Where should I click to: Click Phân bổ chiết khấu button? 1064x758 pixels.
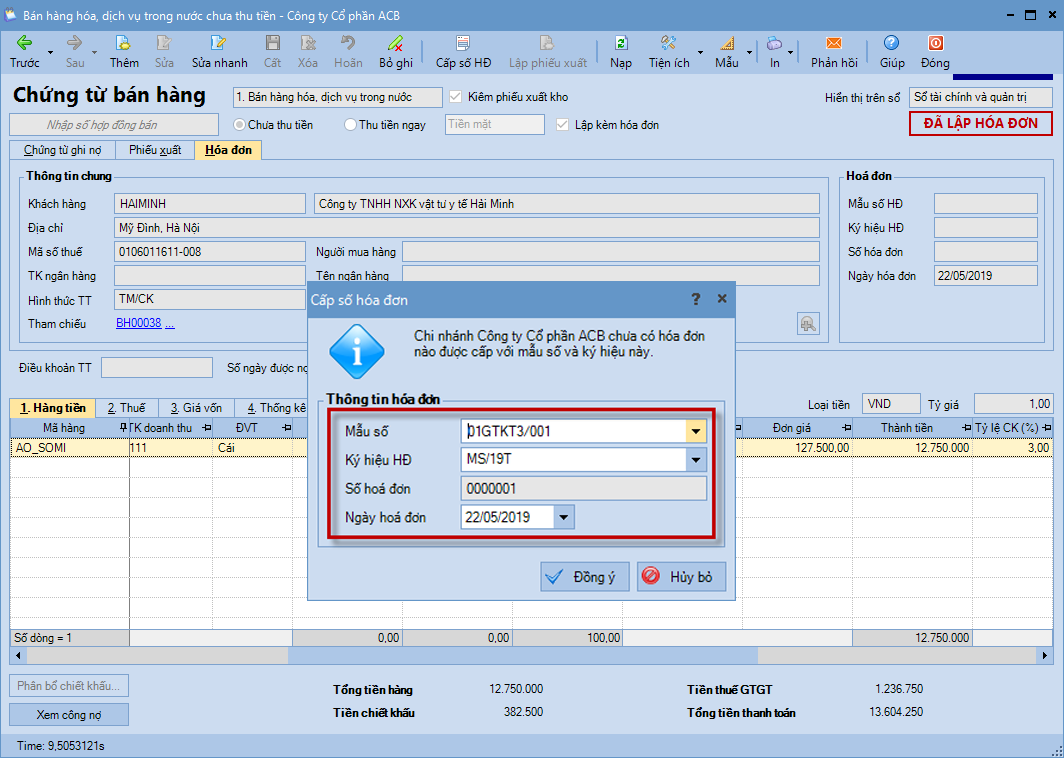tap(69, 686)
